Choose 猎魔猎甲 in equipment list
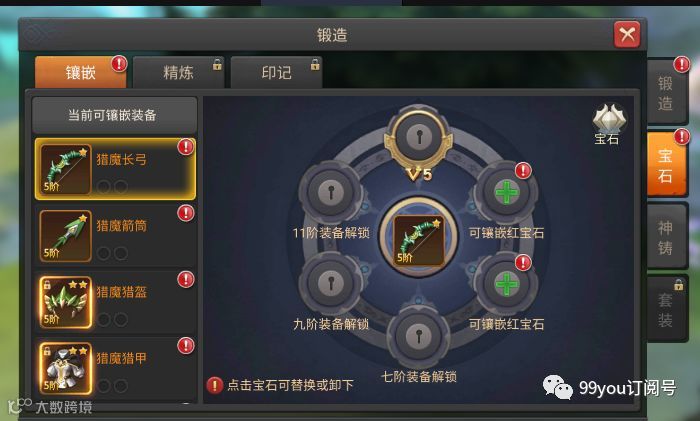 (115, 368)
